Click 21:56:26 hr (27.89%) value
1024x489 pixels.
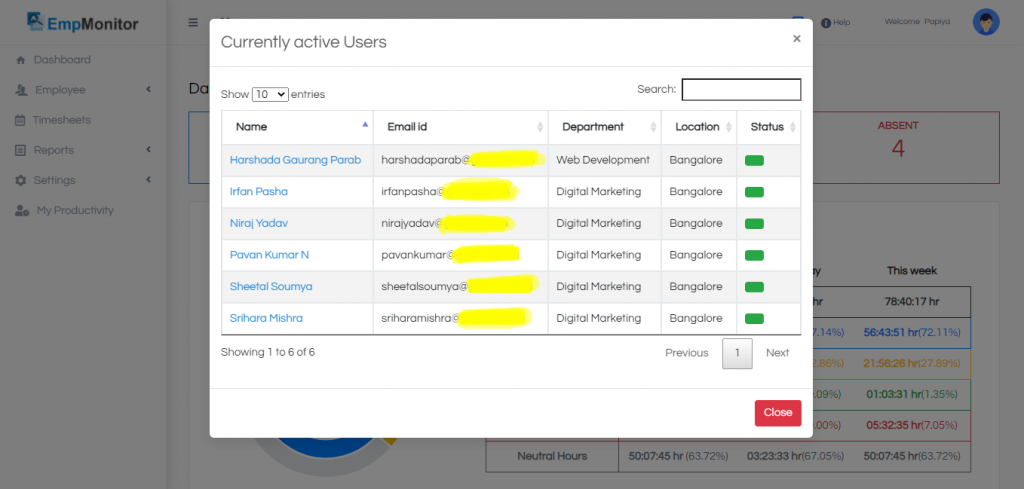(912, 363)
